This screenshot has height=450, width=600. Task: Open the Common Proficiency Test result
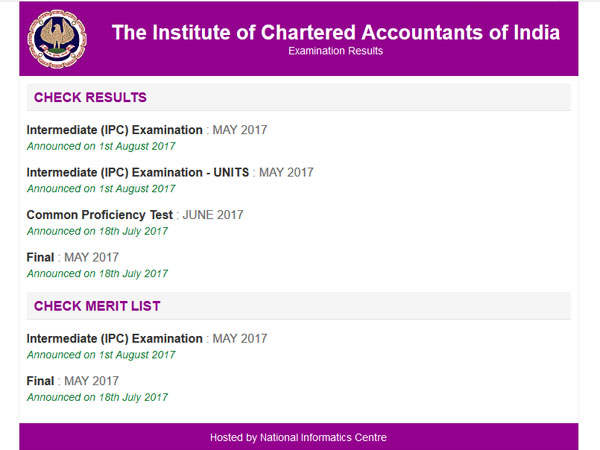tap(100, 214)
